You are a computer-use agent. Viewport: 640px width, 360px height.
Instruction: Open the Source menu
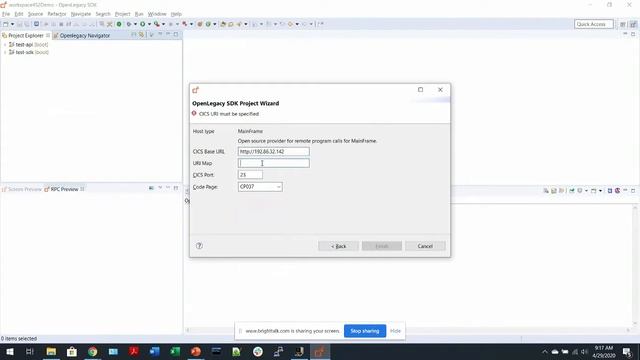(35, 14)
